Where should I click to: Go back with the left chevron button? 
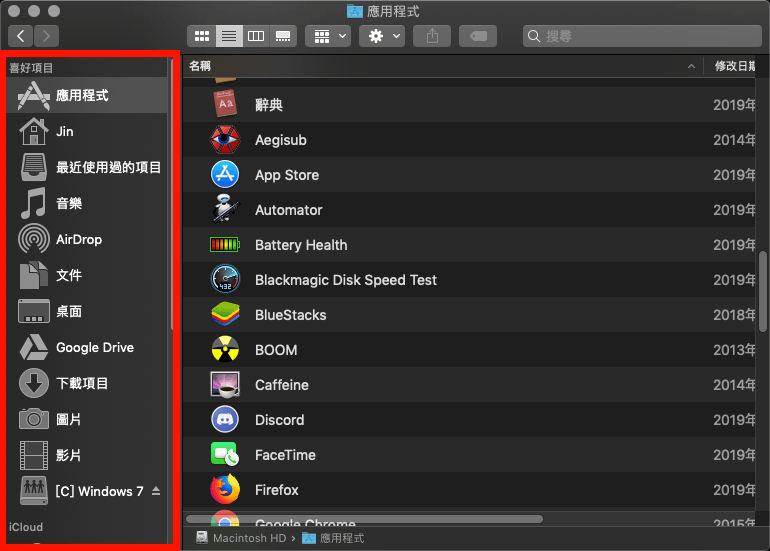pyautogui.click(x=21, y=36)
